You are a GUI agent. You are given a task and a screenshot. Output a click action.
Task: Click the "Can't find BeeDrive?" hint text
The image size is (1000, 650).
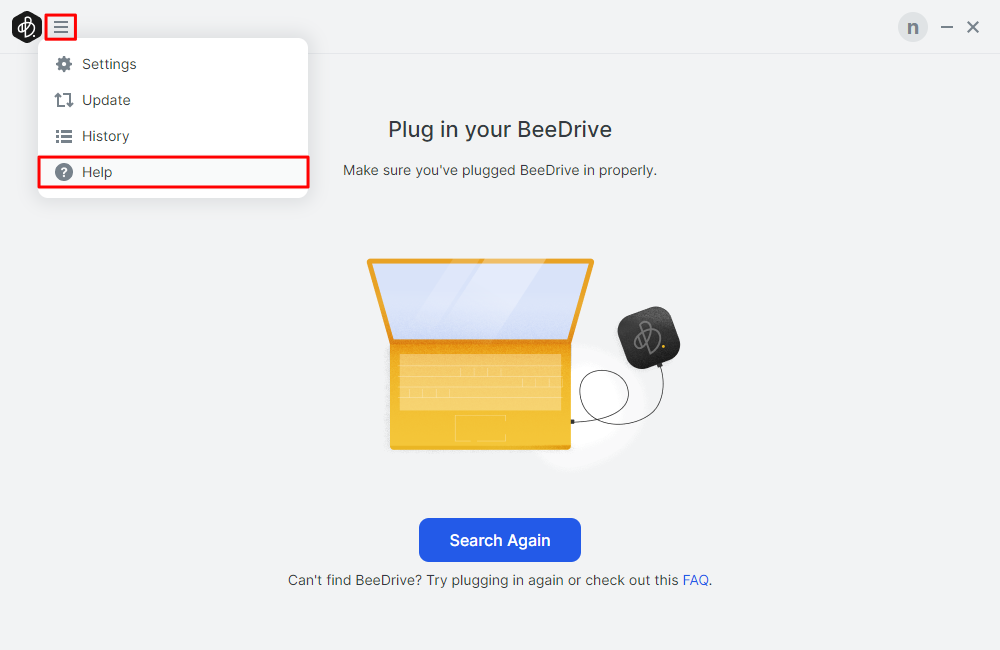[x=480, y=580]
